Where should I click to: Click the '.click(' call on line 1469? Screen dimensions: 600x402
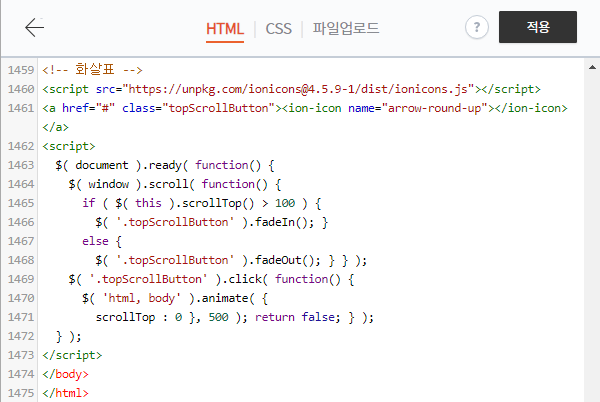click(x=245, y=279)
